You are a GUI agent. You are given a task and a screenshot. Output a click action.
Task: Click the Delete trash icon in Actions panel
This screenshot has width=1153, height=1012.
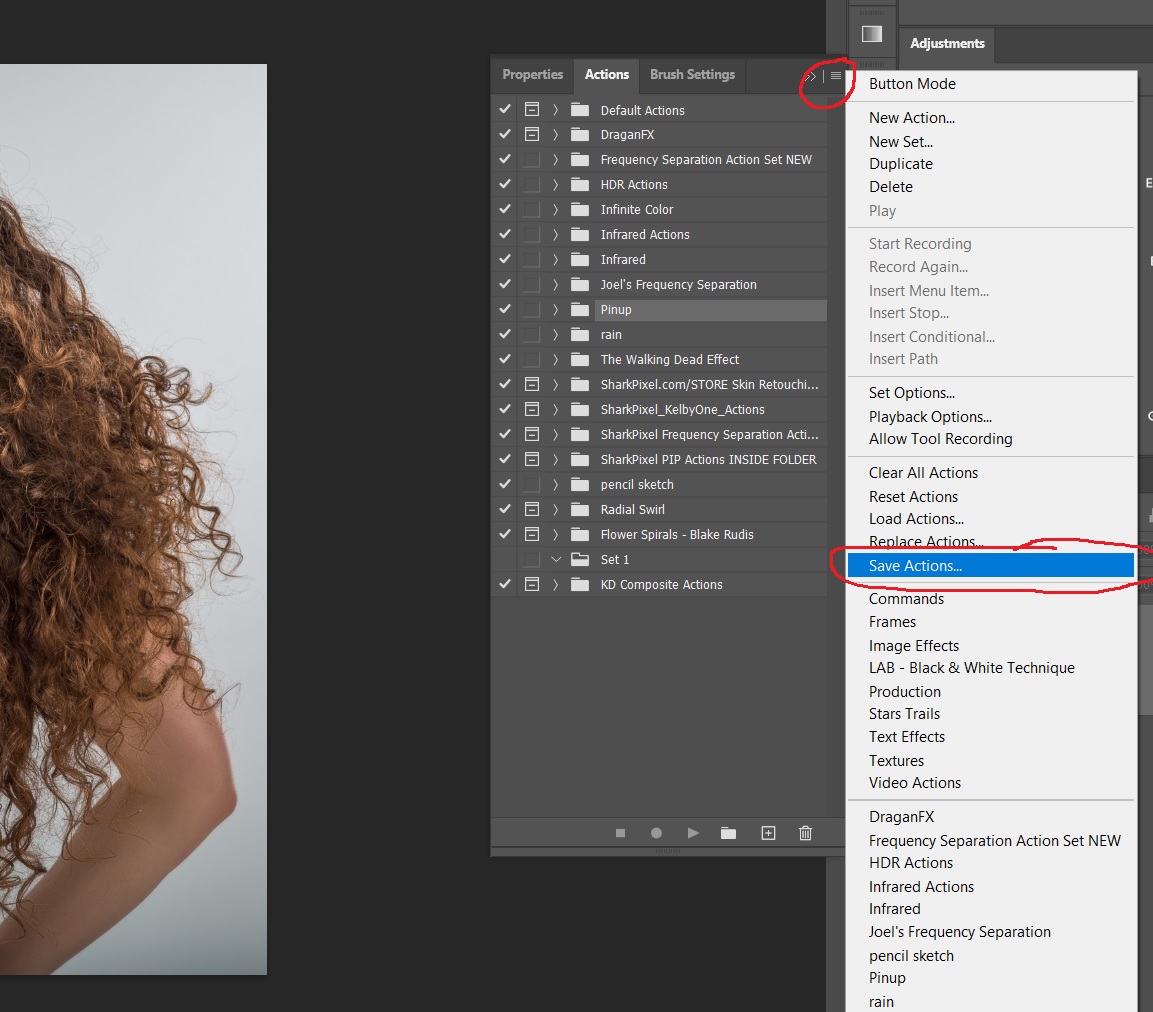[x=806, y=833]
